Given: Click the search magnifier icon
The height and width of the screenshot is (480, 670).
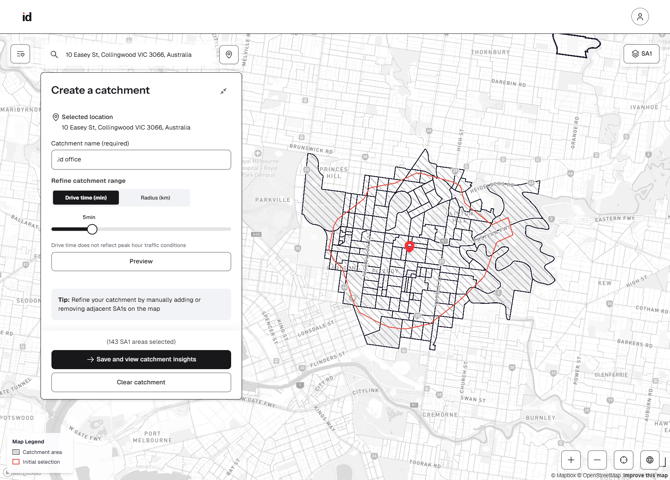Looking at the screenshot, I should pyautogui.click(x=54, y=54).
